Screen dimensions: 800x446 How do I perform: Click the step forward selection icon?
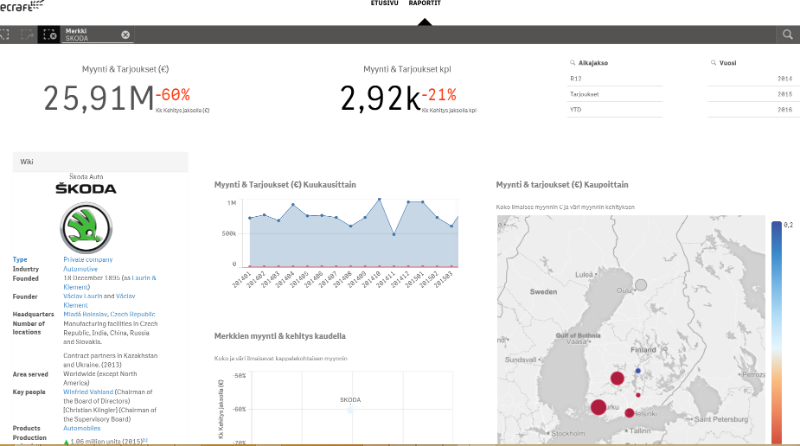(27, 35)
